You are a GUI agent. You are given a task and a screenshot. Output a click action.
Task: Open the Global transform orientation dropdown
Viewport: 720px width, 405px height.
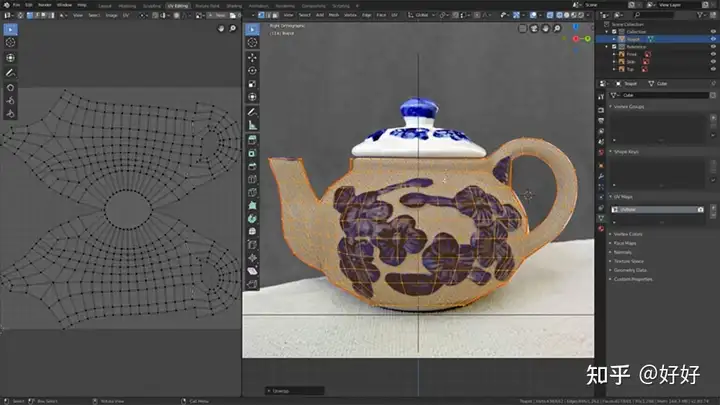422,15
